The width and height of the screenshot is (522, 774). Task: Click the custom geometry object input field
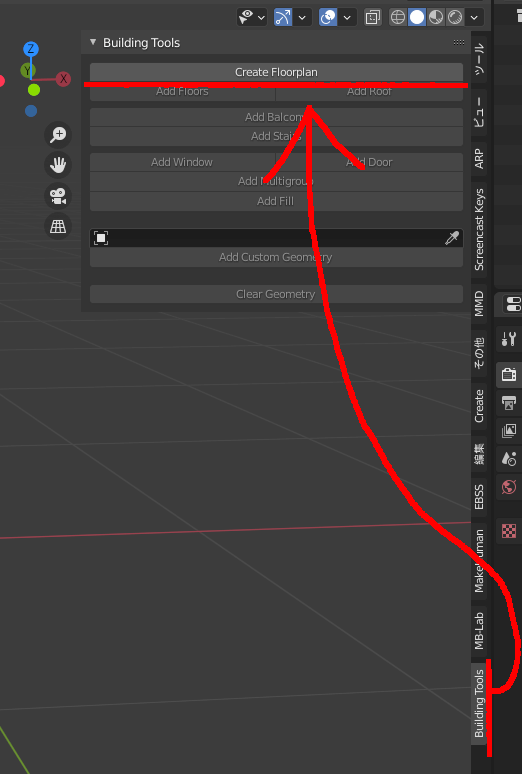click(x=276, y=238)
